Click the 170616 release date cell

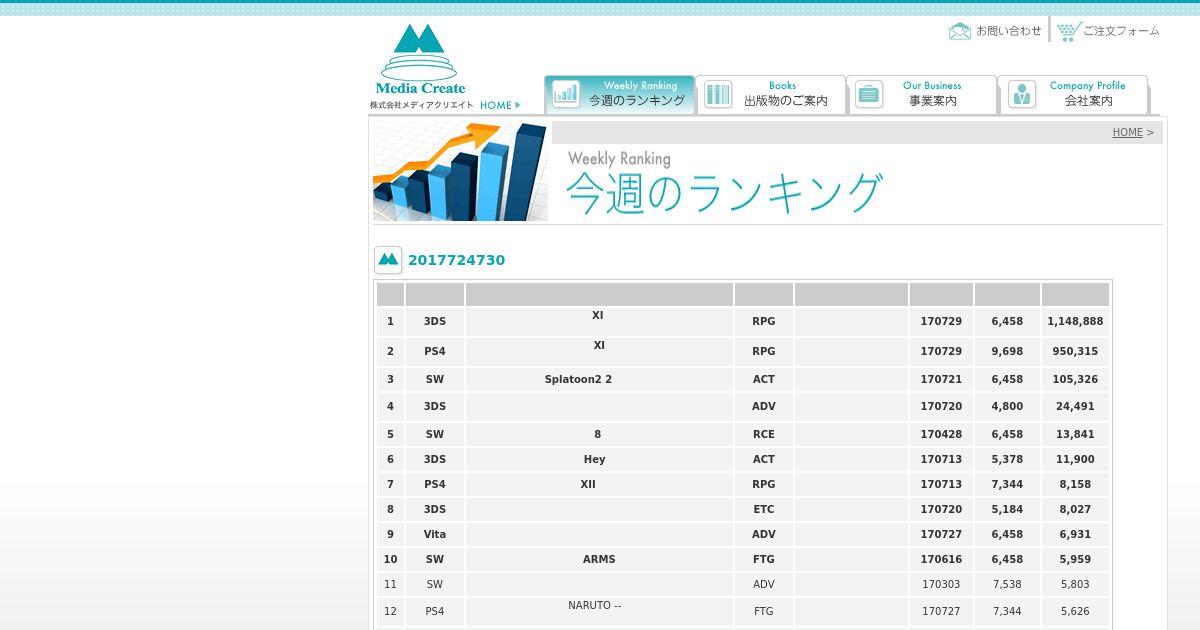tap(941, 559)
